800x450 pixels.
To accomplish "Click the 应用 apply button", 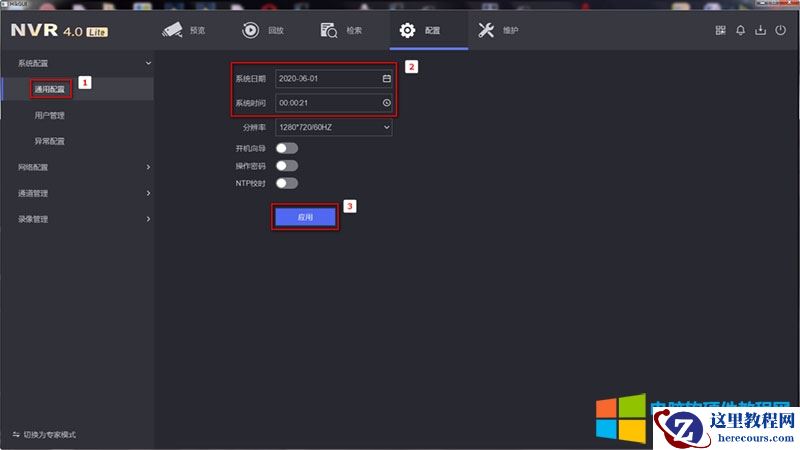I will 305,217.
